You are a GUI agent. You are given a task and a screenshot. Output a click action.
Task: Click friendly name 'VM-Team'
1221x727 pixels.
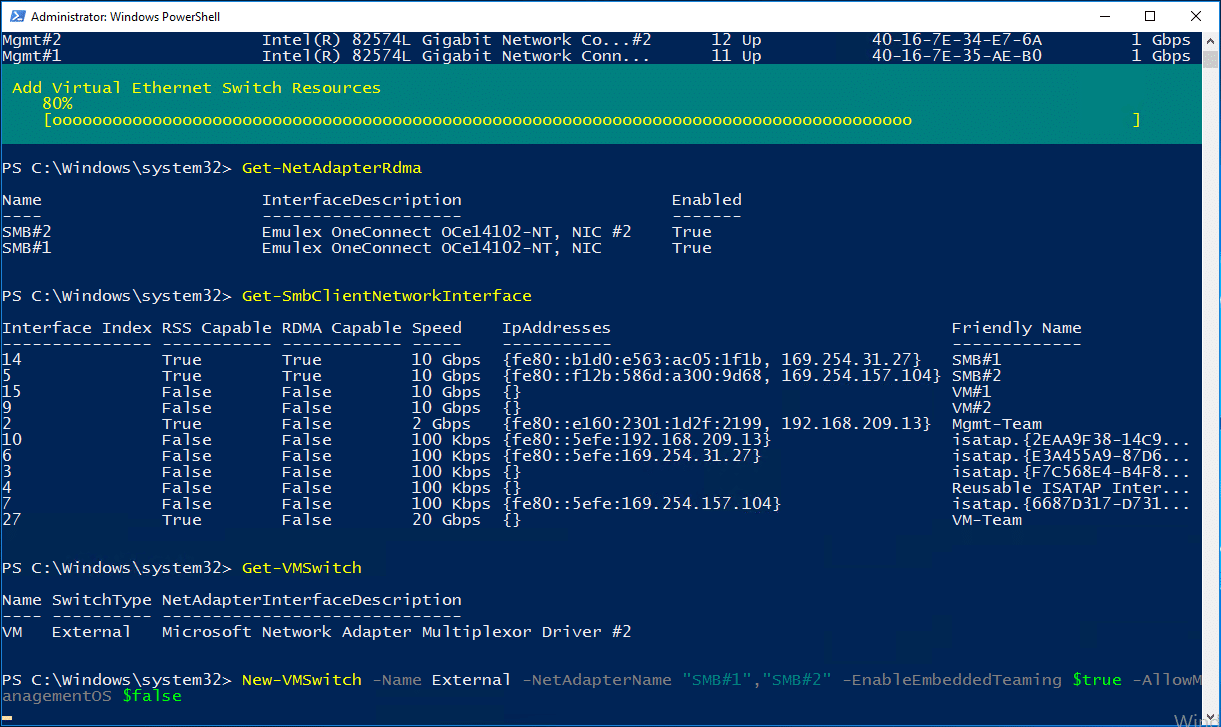[x=987, y=520]
